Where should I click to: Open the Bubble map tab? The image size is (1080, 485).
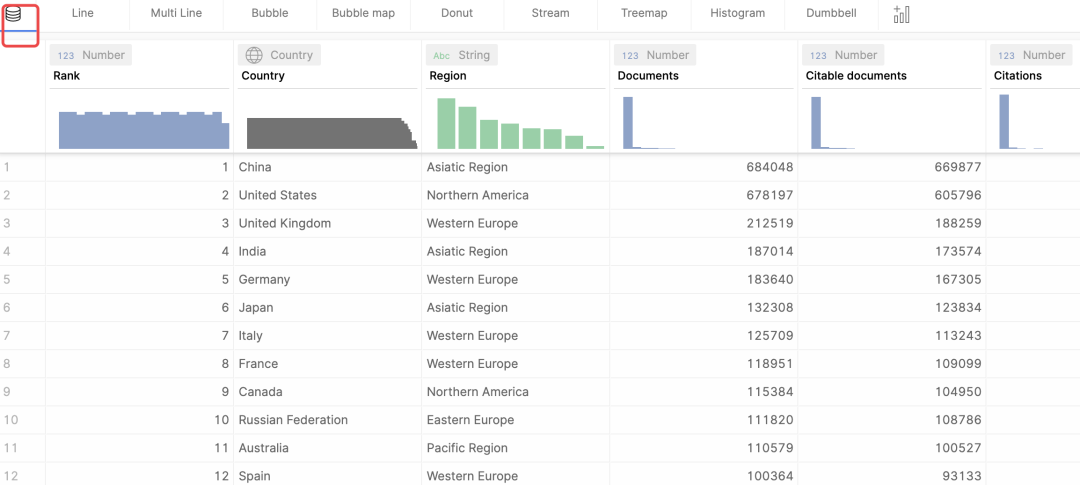tap(364, 13)
